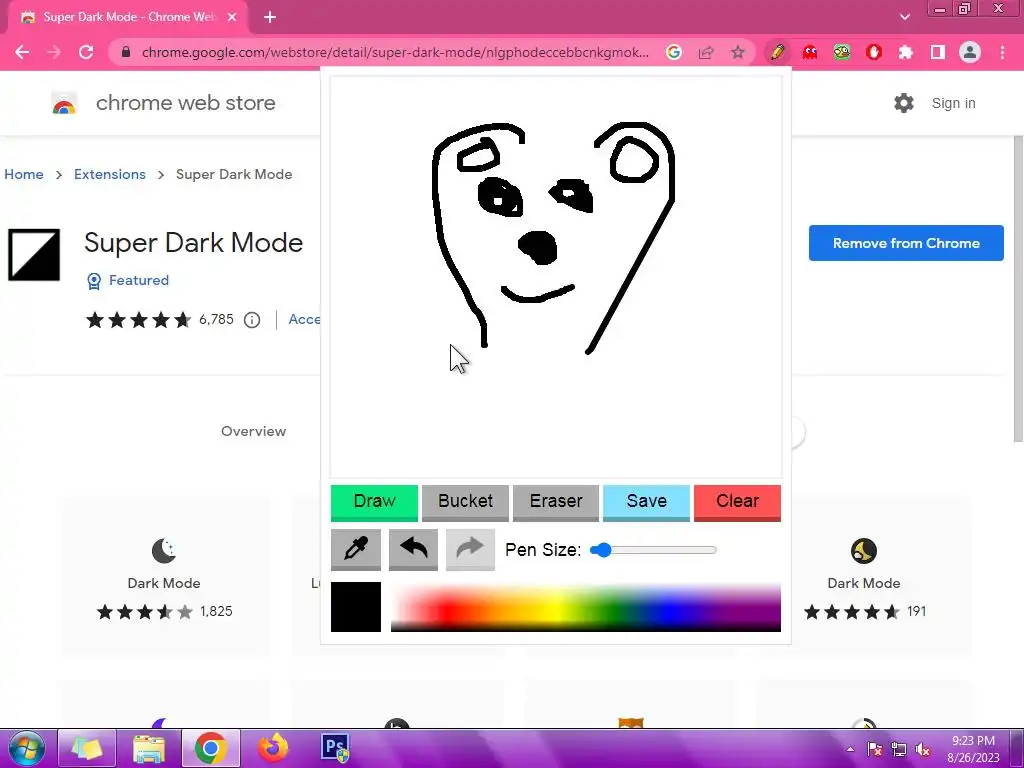Screen dimensions: 1024x768
Task: Go back to the previous page
Action: pos(22,52)
